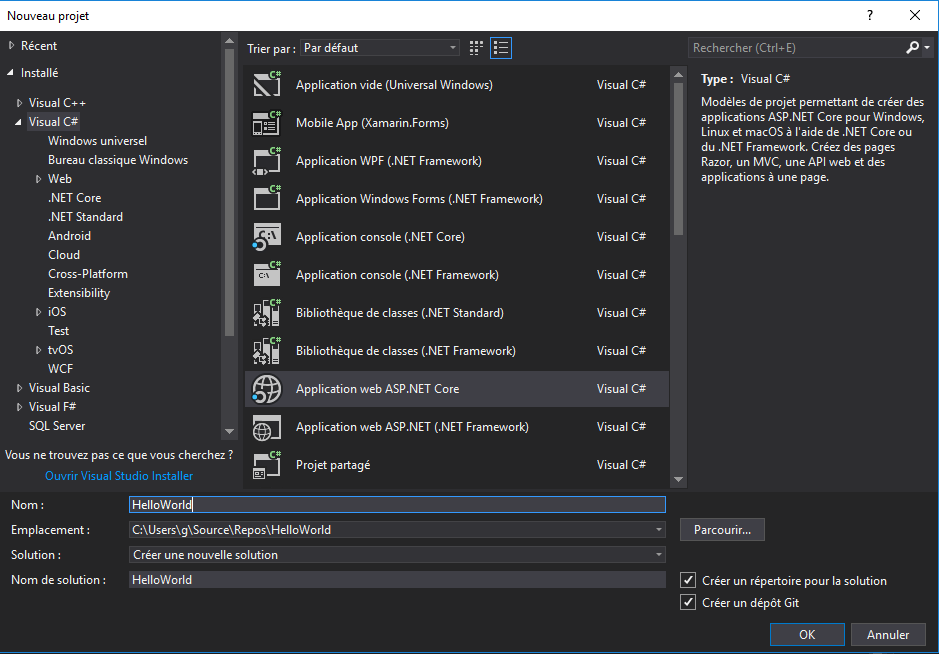Click the Rechercher search box
This screenshot has height=654, width=939.
coord(796,47)
